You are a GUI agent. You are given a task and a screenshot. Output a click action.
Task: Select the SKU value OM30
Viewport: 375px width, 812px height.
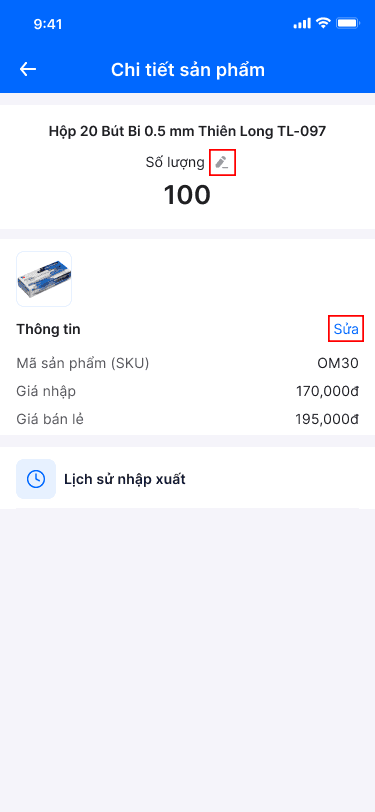point(338,364)
